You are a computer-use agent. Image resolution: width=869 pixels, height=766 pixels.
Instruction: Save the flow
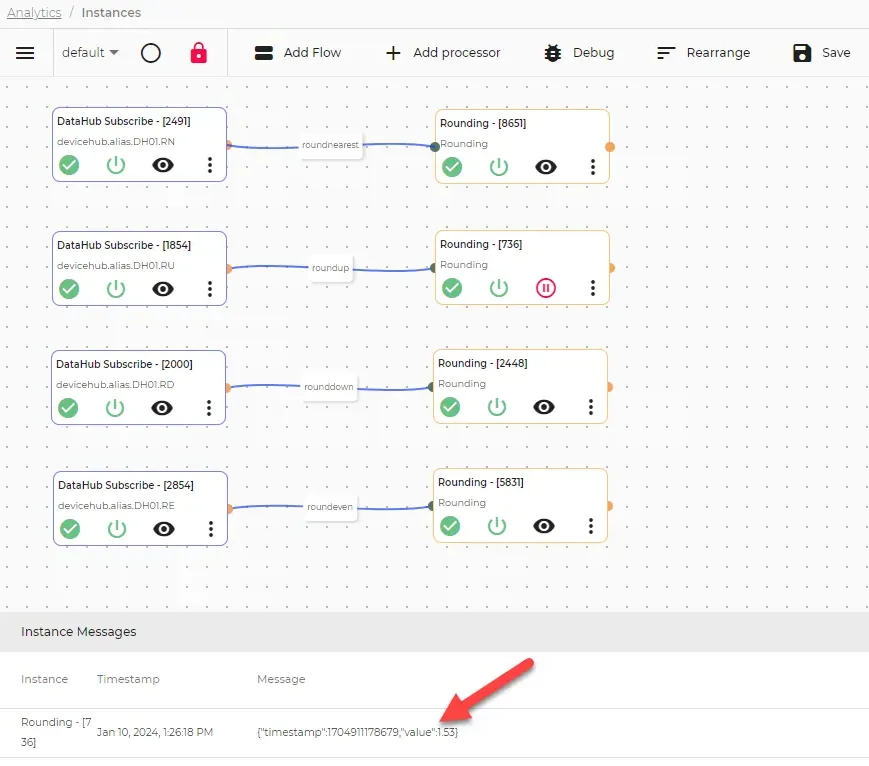point(821,53)
